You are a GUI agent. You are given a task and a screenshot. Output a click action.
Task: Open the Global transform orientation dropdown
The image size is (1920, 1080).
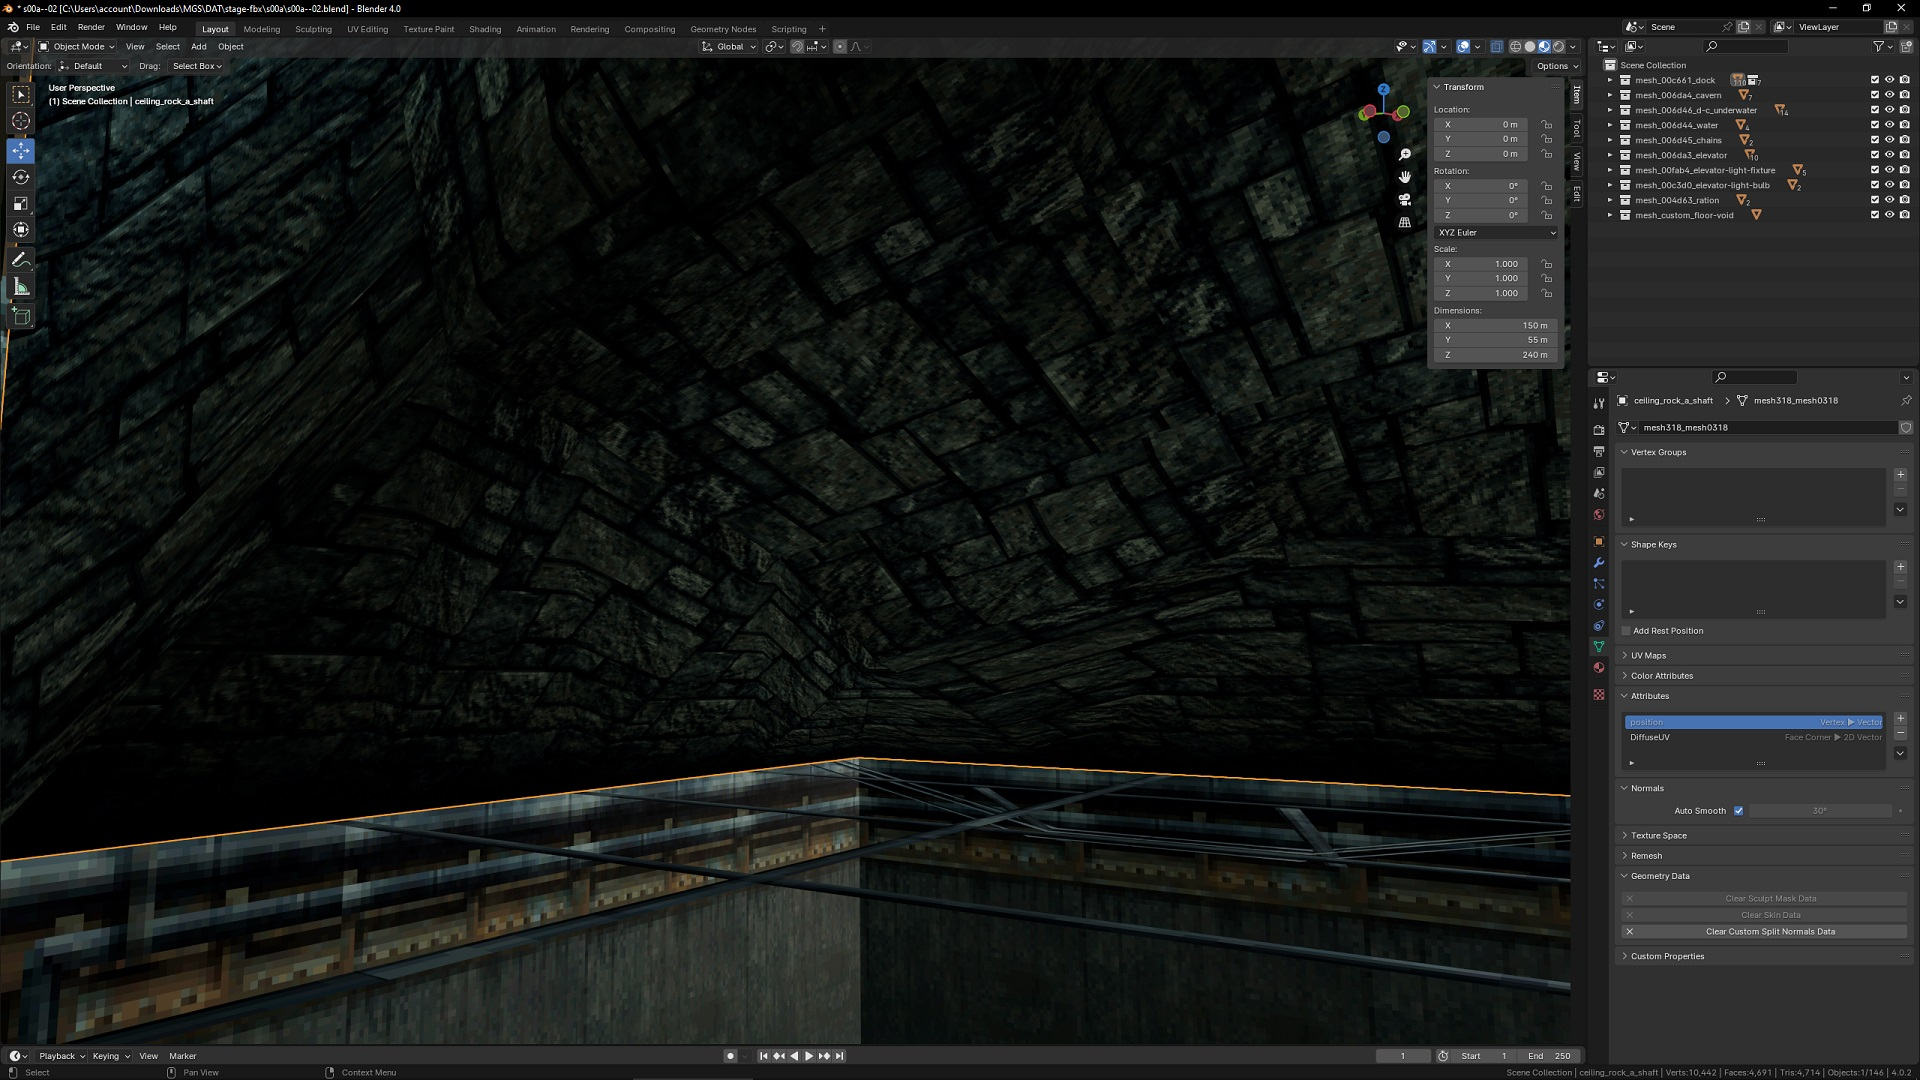[728, 46]
